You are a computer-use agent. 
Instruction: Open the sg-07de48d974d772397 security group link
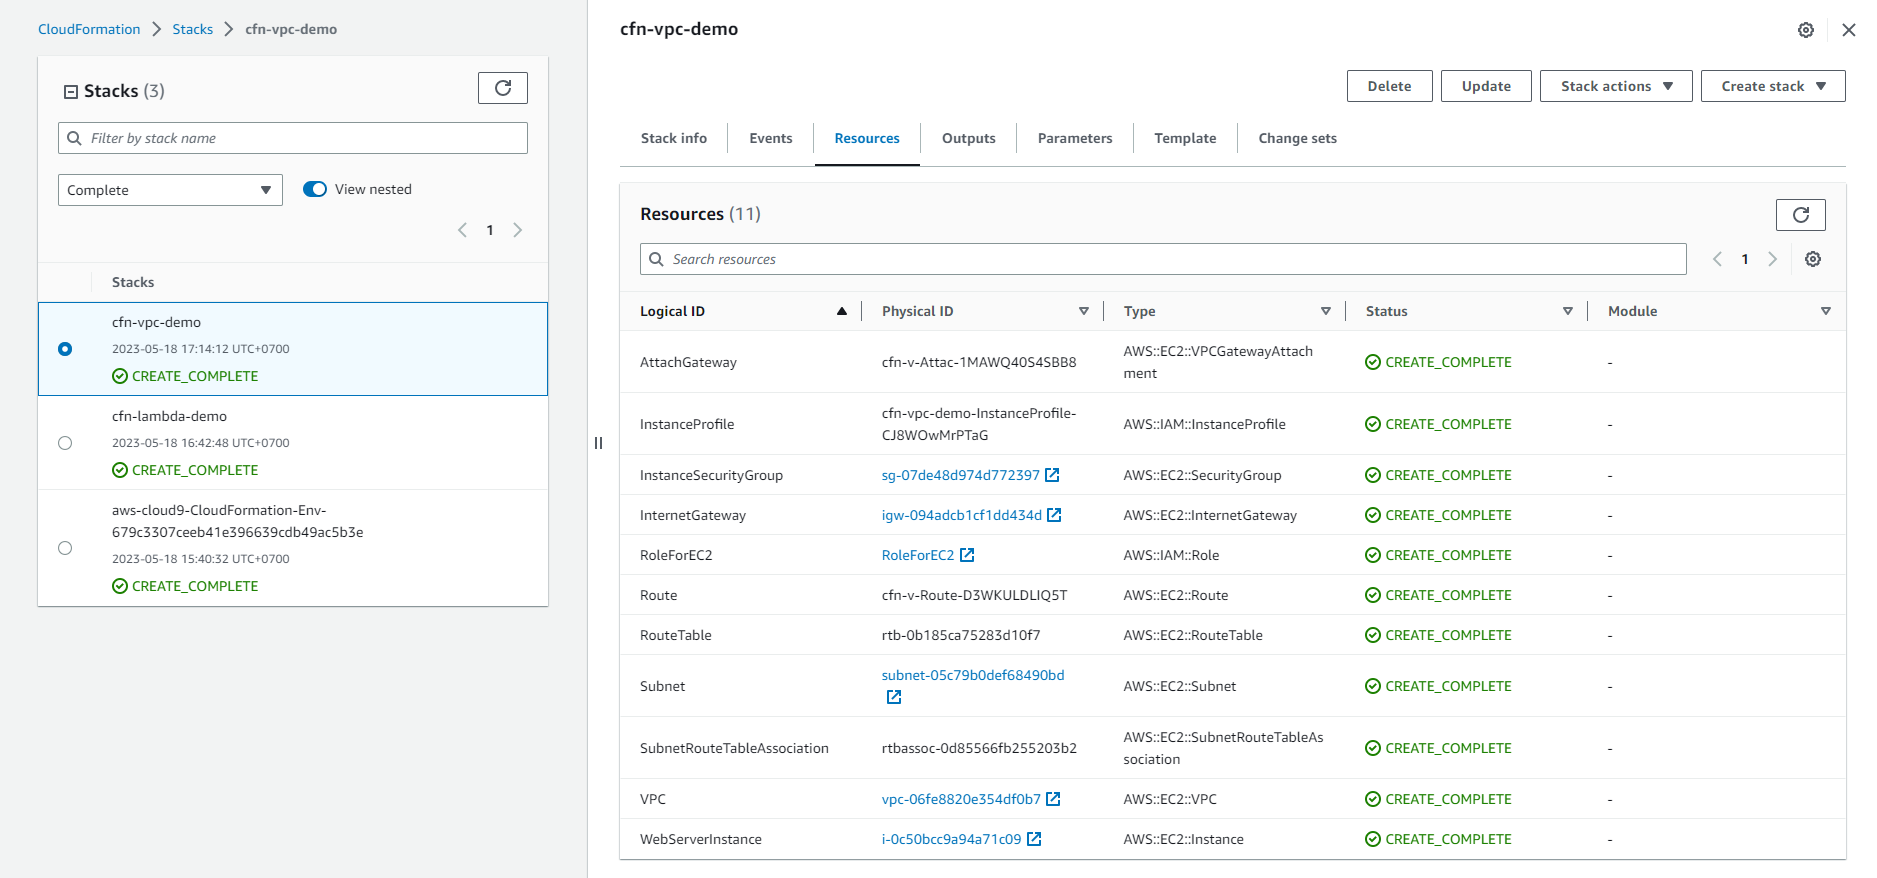coord(960,475)
